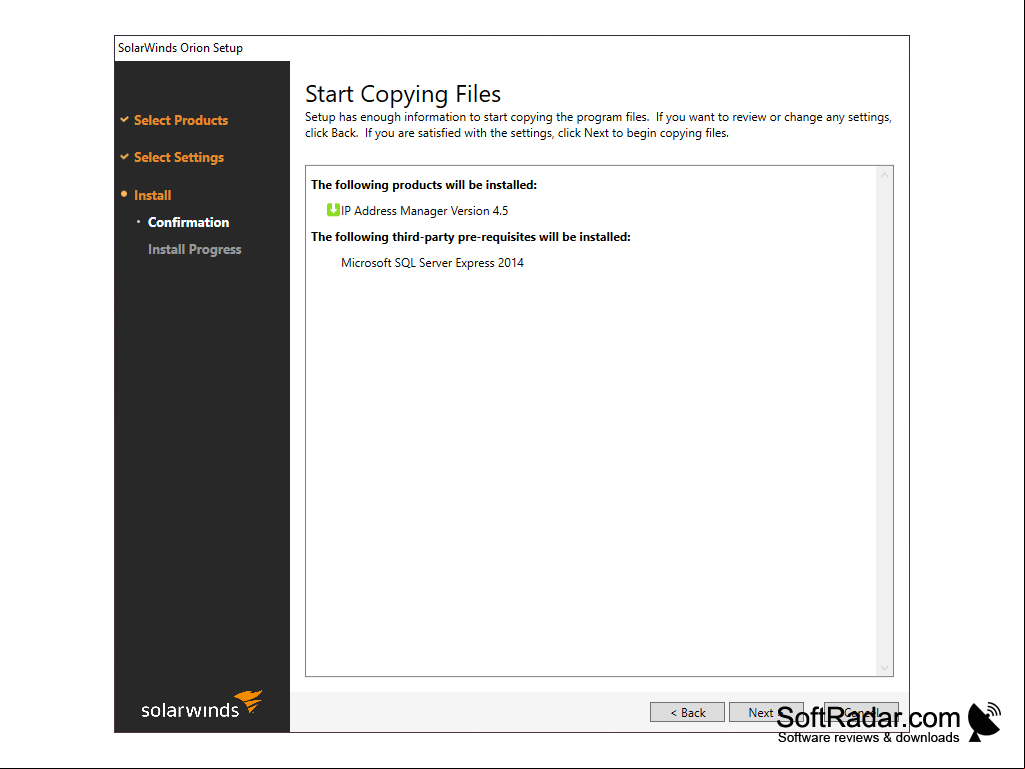Click the 'third-party pre-requisites' heading
The width and height of the screenshot is (1025, 769).
click(x=471, y=237)
